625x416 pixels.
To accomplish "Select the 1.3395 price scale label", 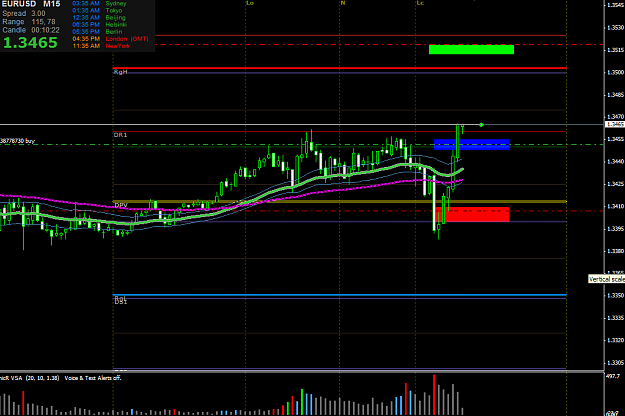I will click(616, 229).
